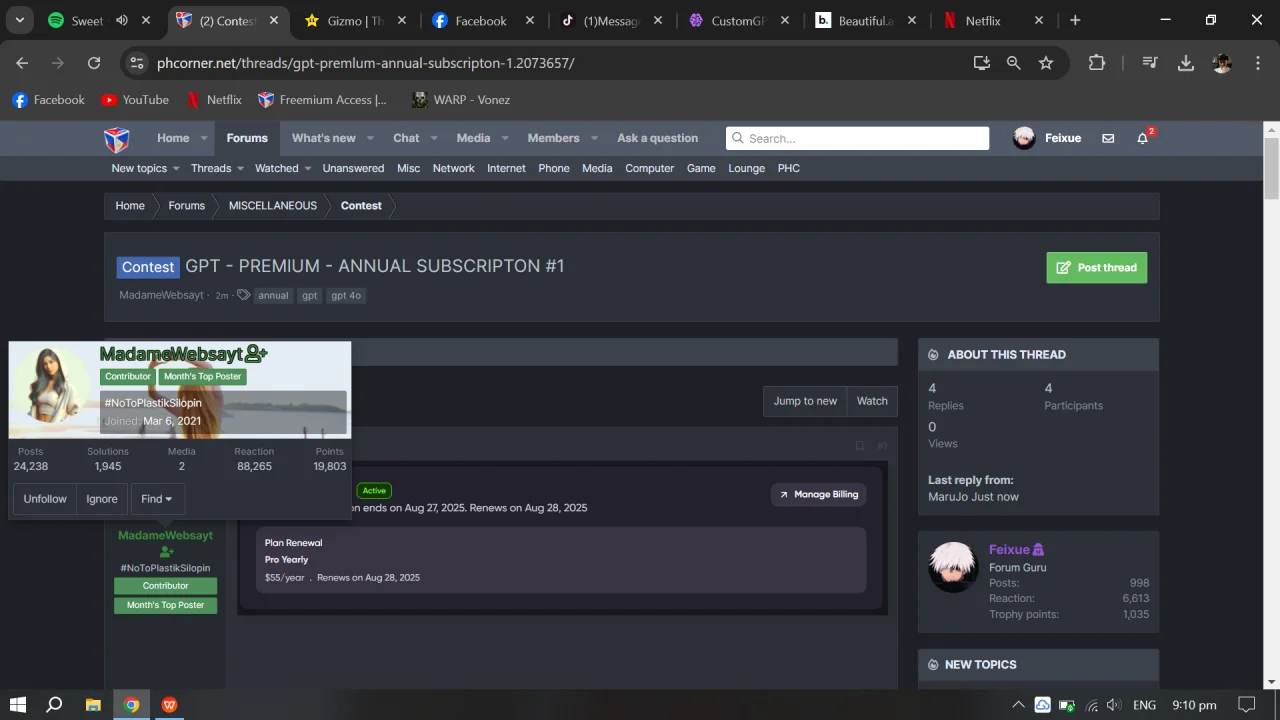Expand the Chat dropdown arrow

pyautogui.click(x=434, y=138)
